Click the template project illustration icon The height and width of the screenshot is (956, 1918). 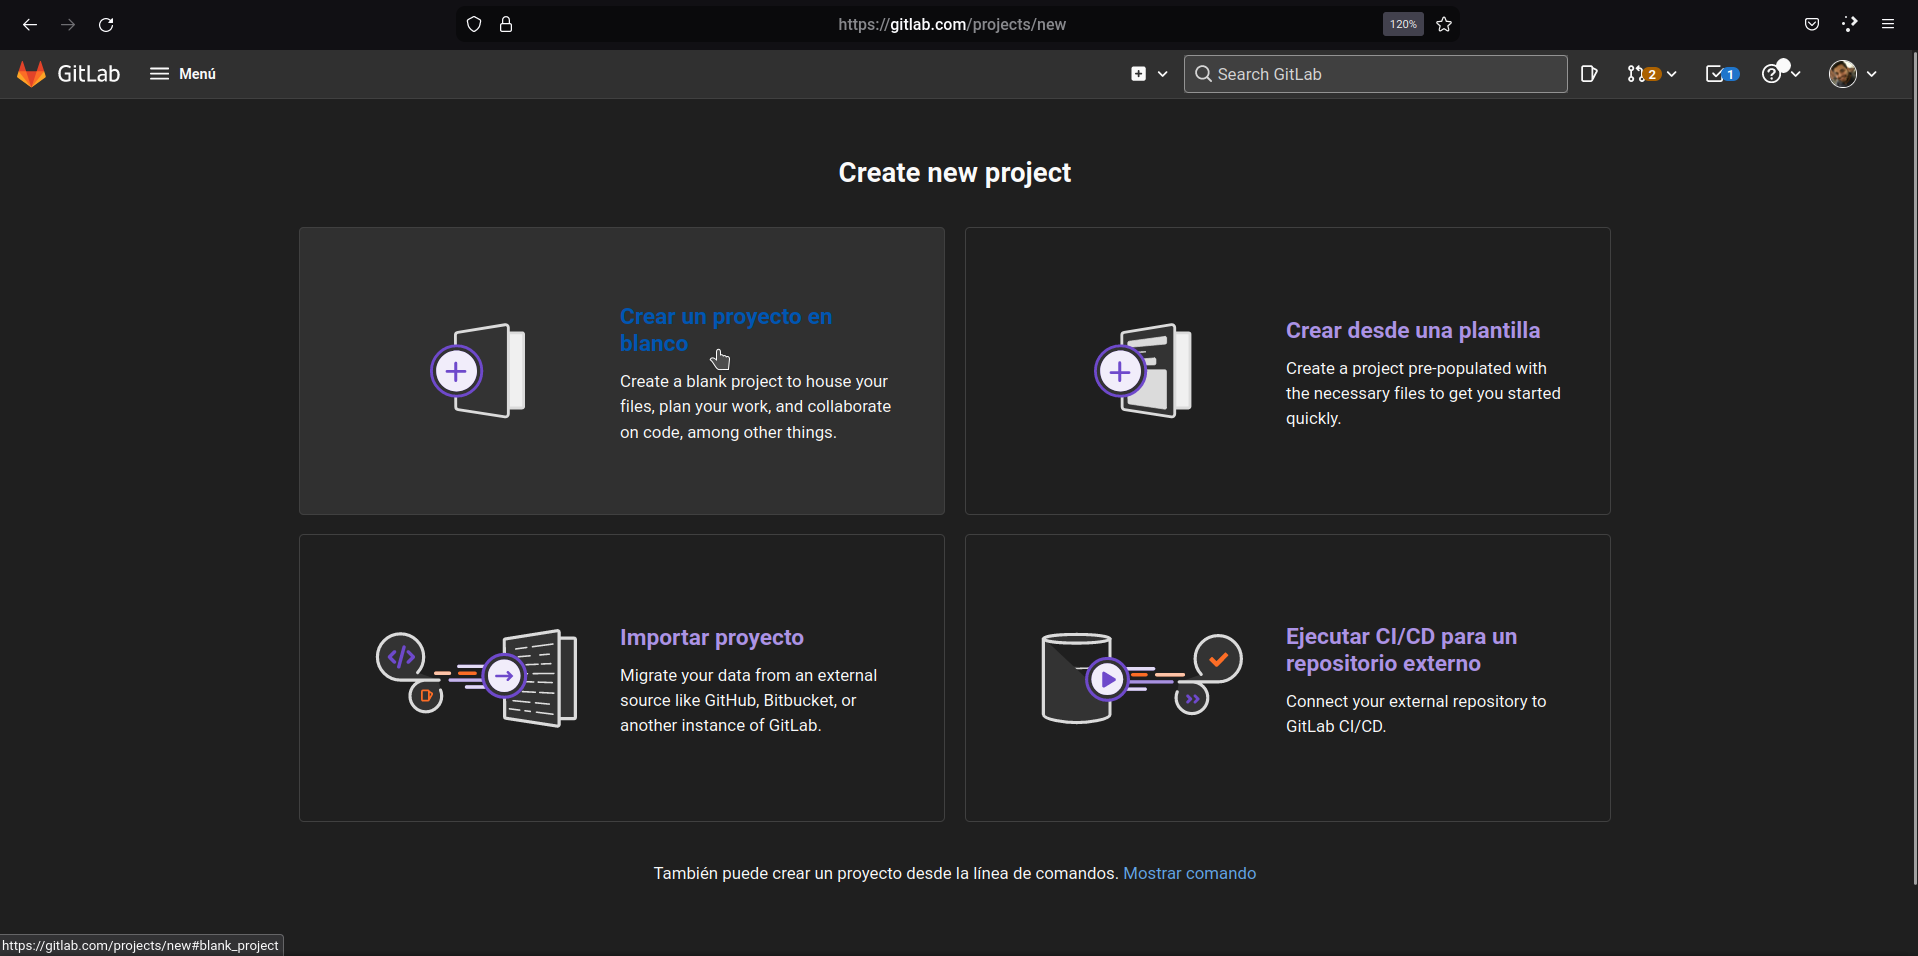(1143, 371)
